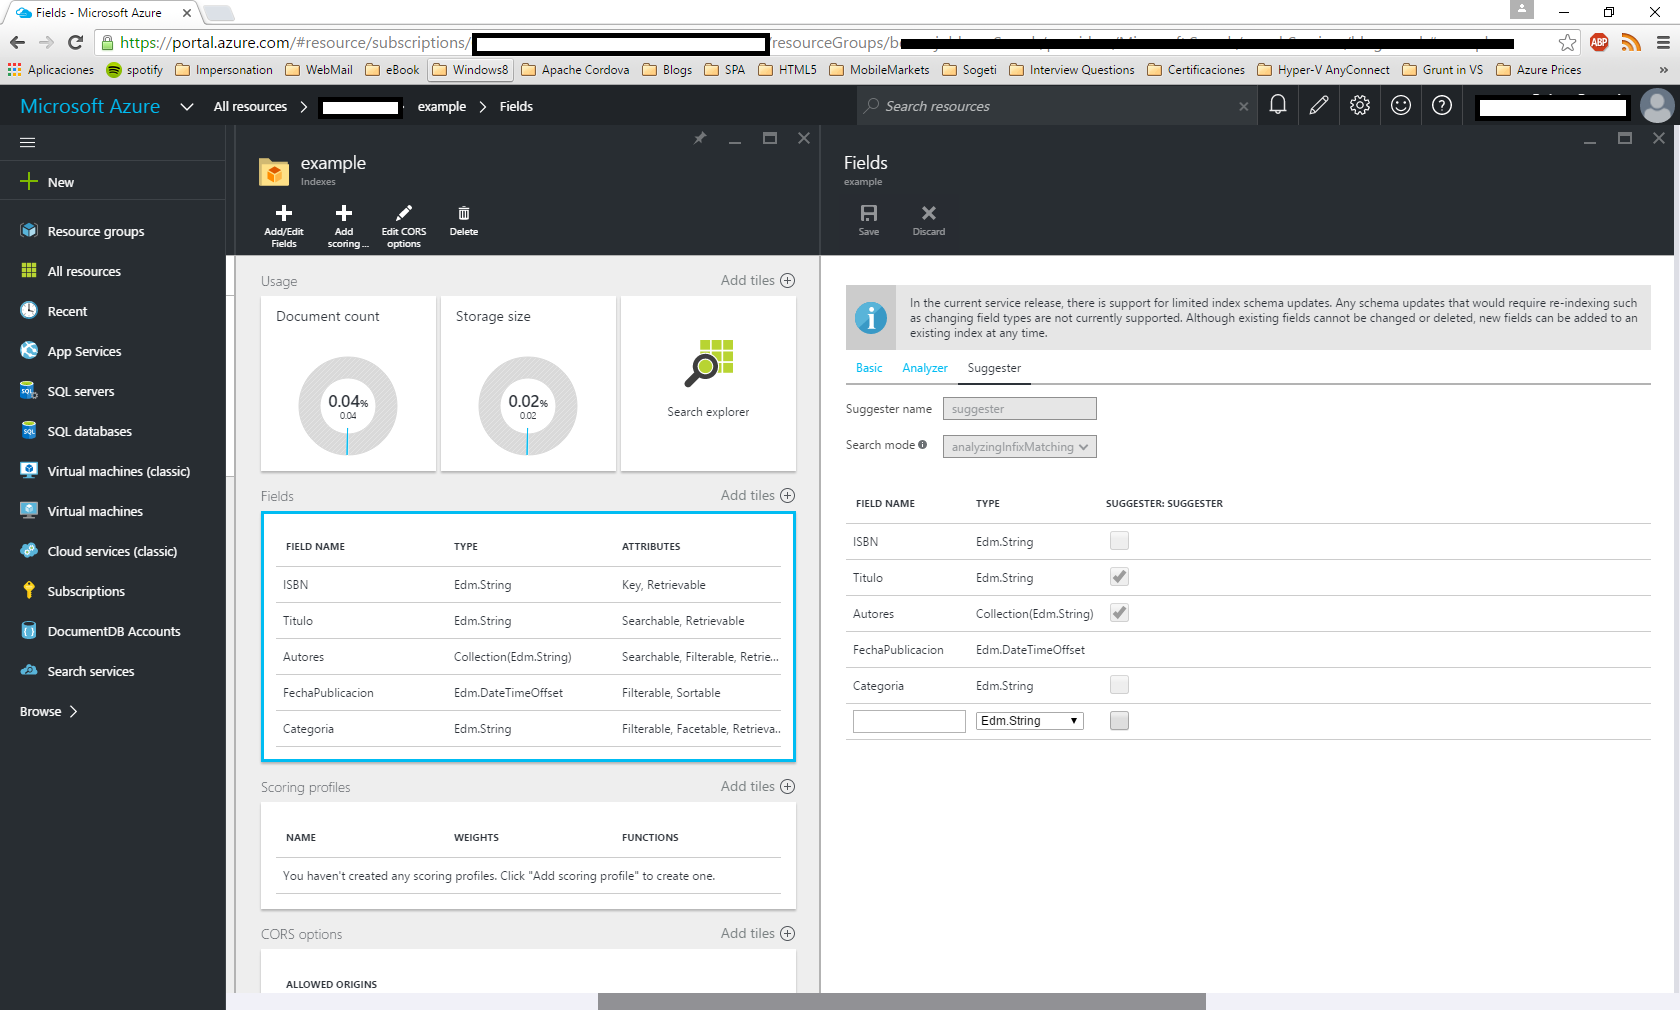The image size is (1680, 1010).
Task: Click Add tiles next to Scoring profiles
Action: [757, 786]
